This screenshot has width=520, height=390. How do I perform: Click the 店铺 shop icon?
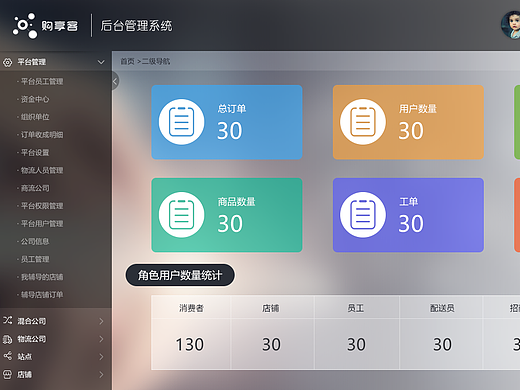[x=7, y=374]
